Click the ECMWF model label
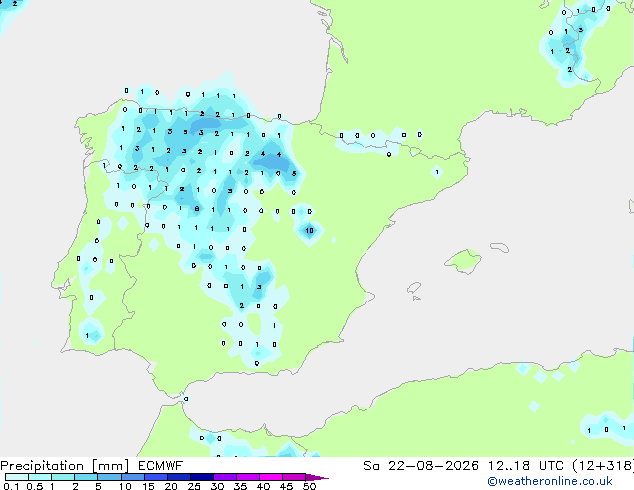 point(161,466)
